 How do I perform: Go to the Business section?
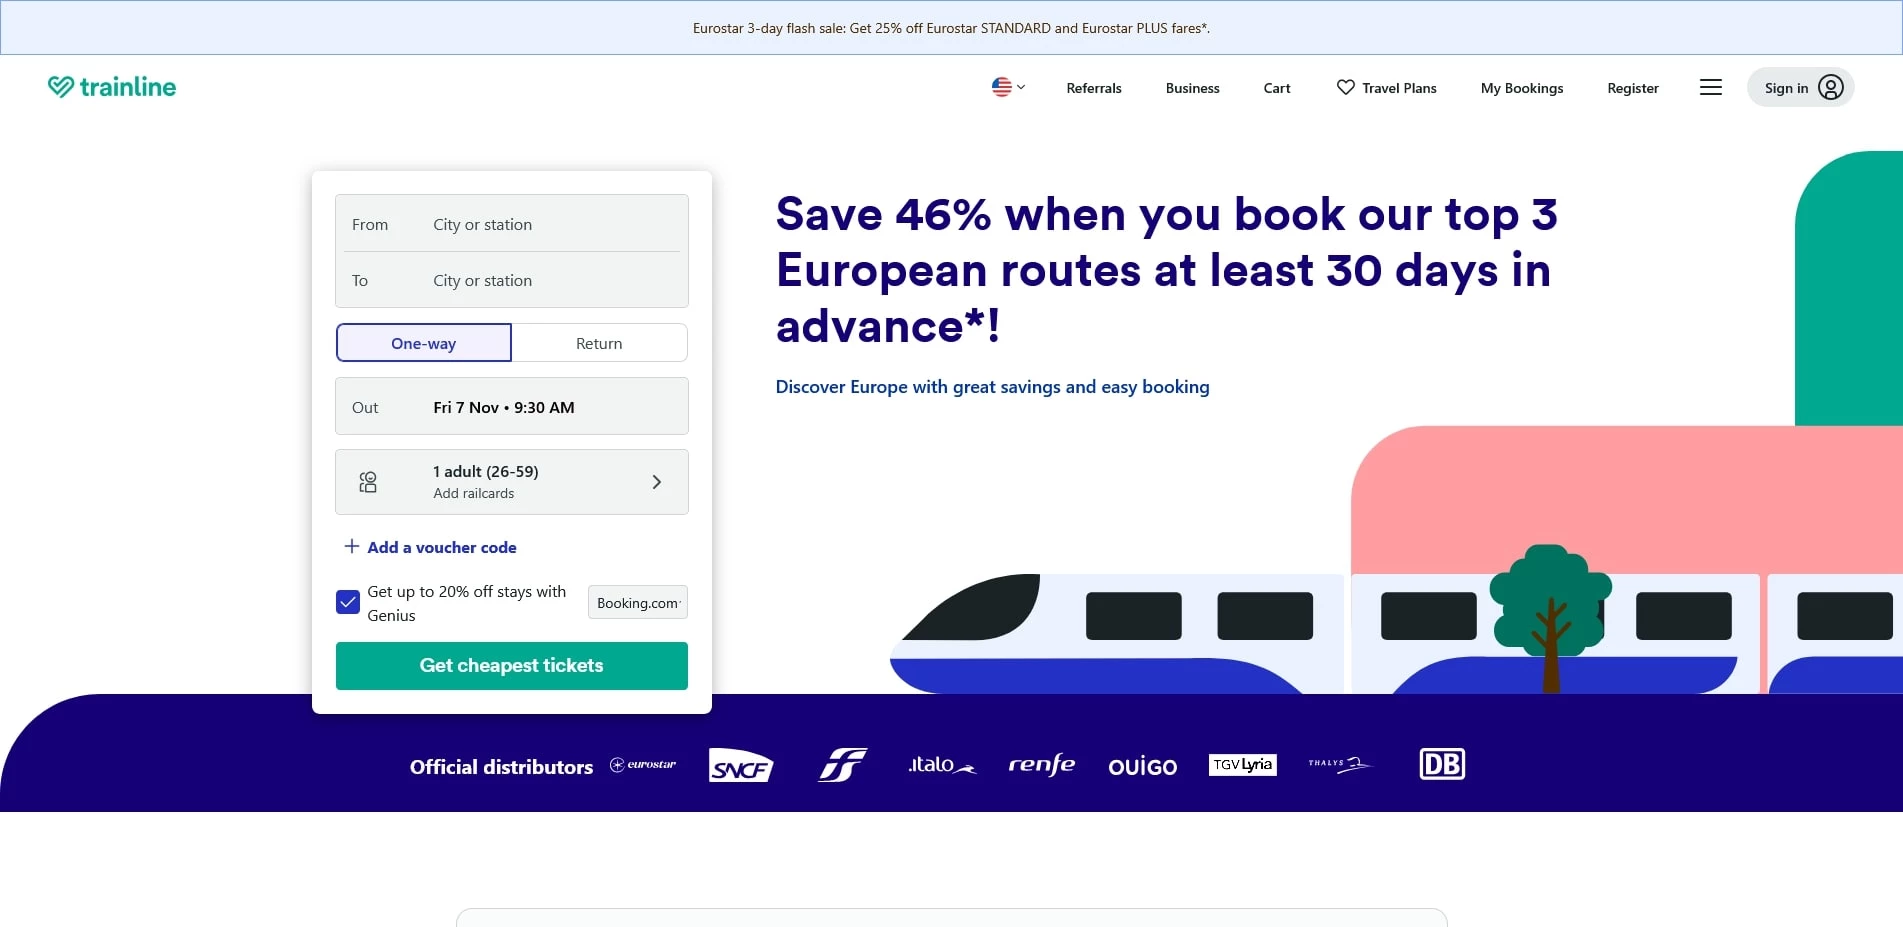click(1192, 88)
